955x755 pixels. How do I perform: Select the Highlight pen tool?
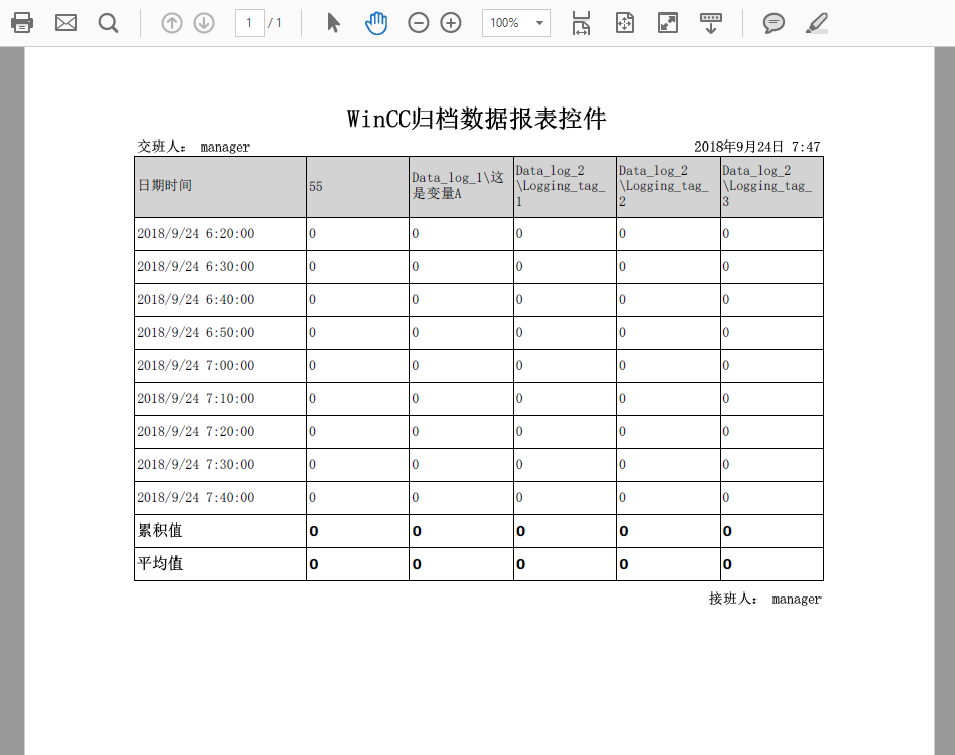click(x=816, y=22)
